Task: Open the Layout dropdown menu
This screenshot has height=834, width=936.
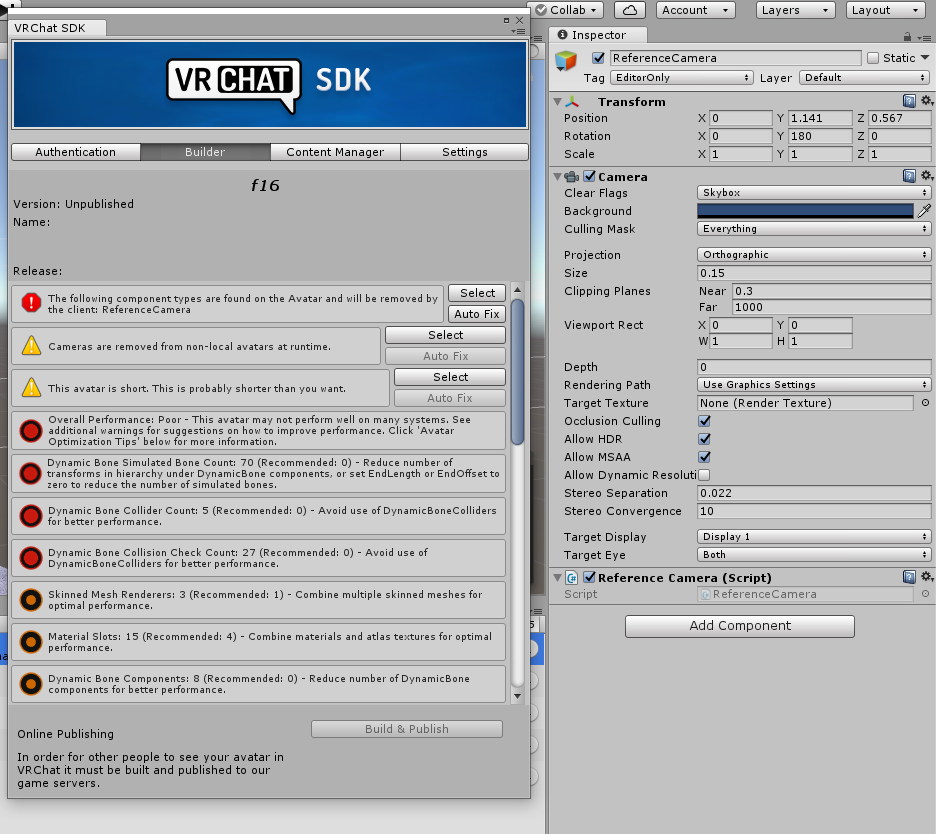Action: coord(885,10)
